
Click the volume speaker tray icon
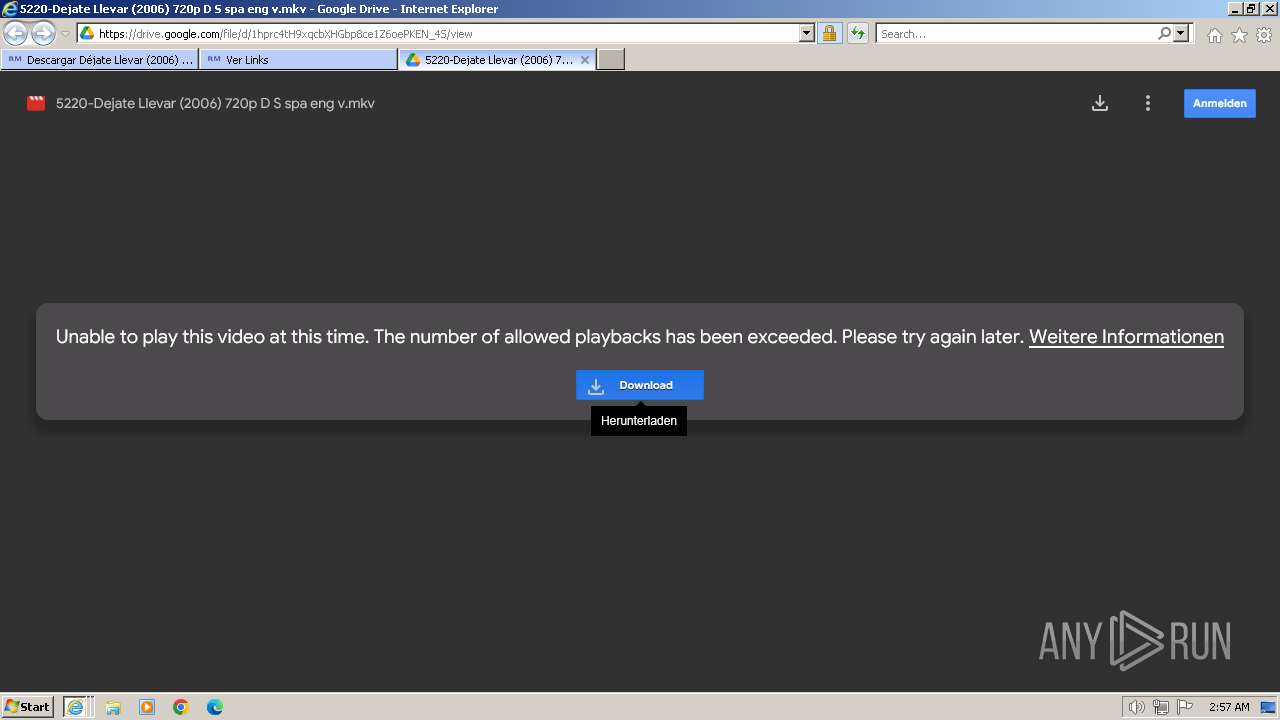[1137, 707]
